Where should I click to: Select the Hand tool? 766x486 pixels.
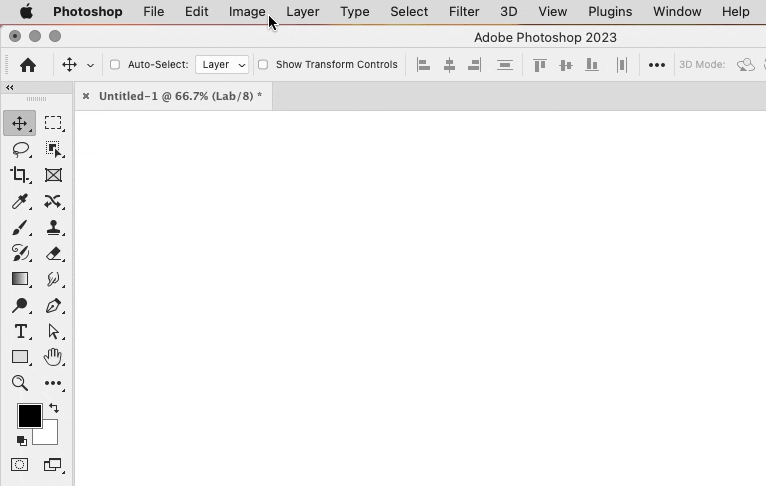pyautogui.click(x=53, y=357)
